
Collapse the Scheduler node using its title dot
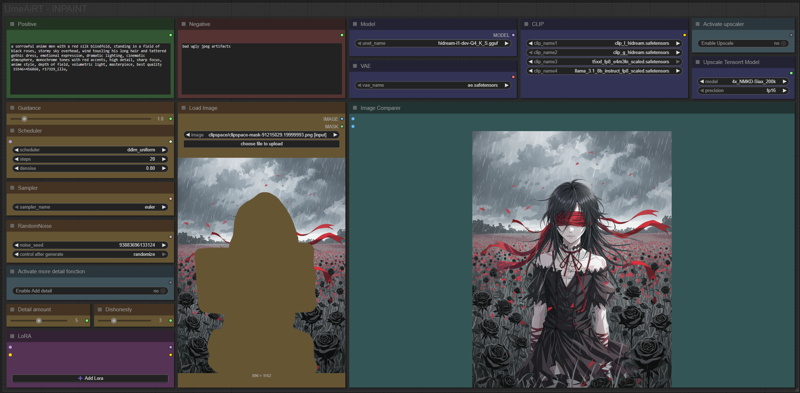click(x=12, y=131)
